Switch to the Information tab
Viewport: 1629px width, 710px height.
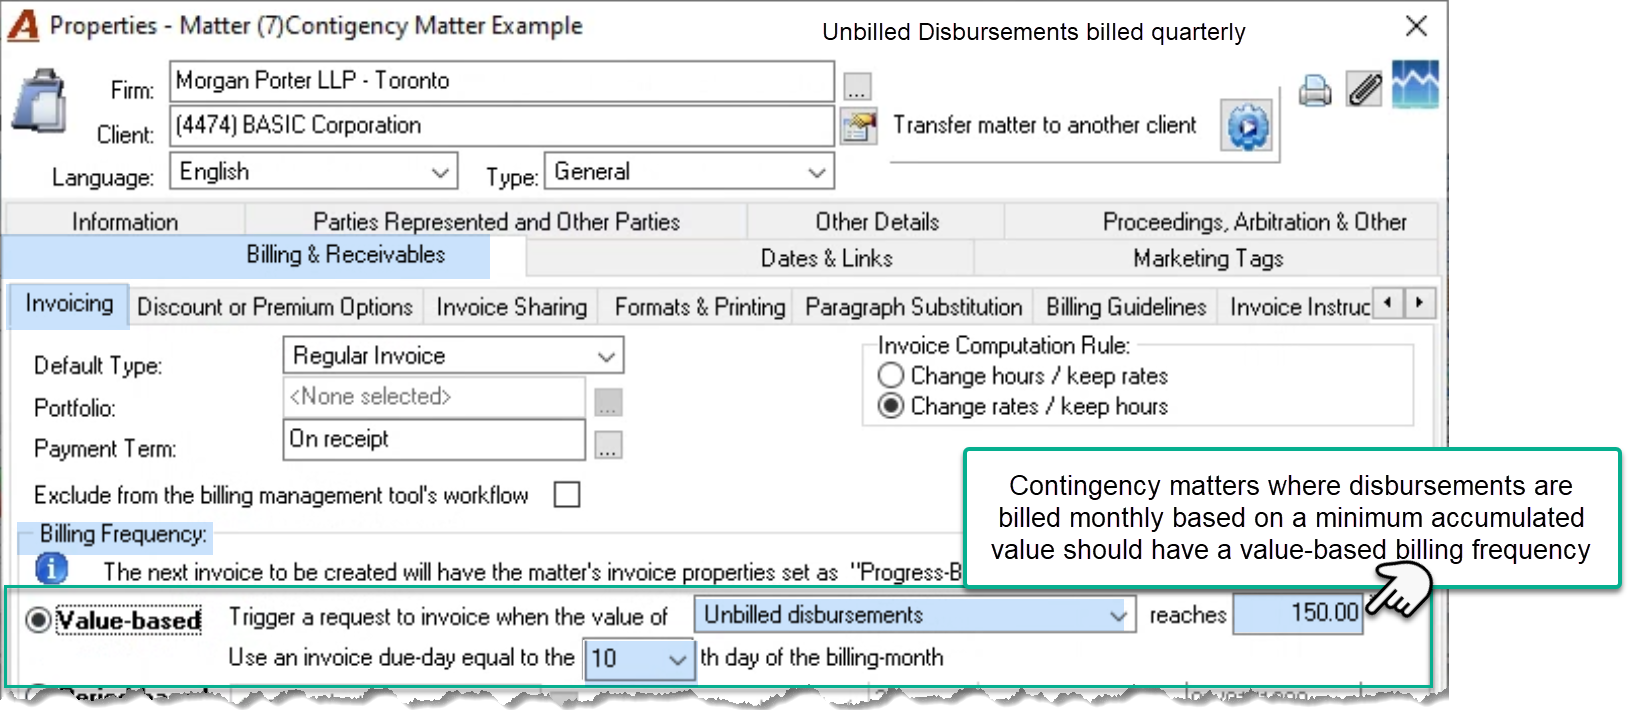pos(125,222)
